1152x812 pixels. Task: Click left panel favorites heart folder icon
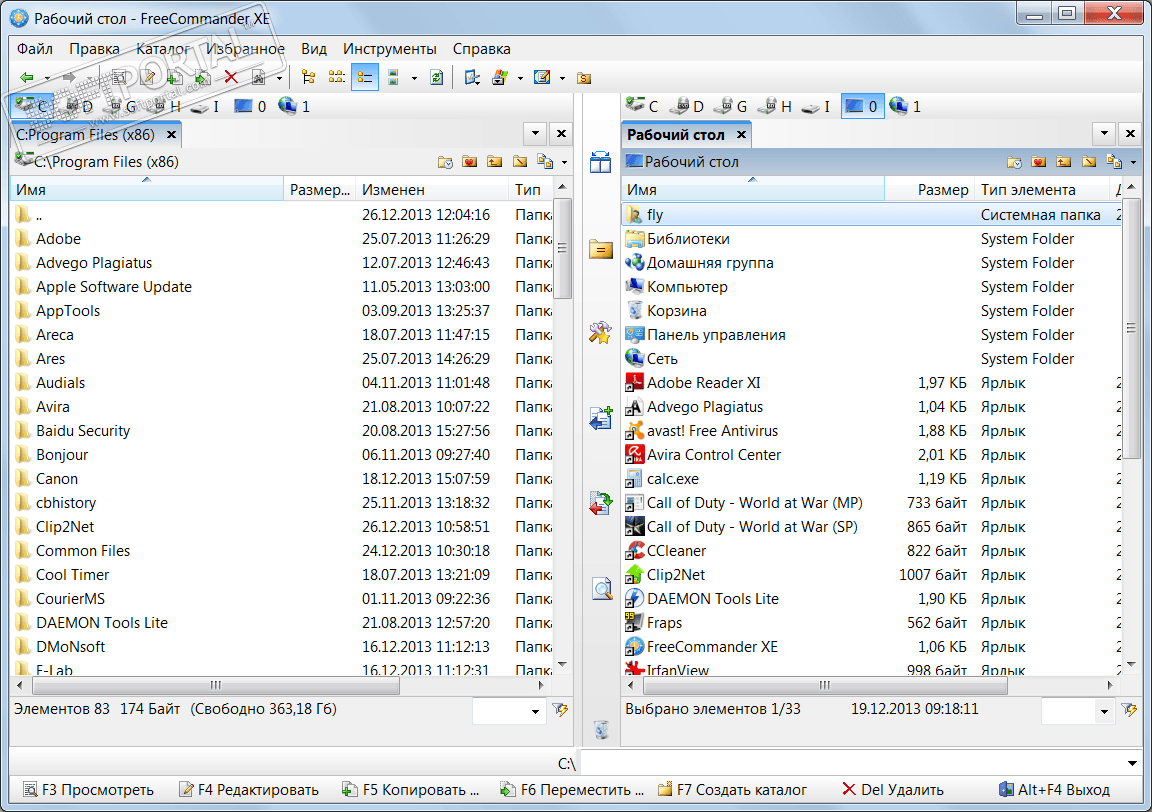469,162
